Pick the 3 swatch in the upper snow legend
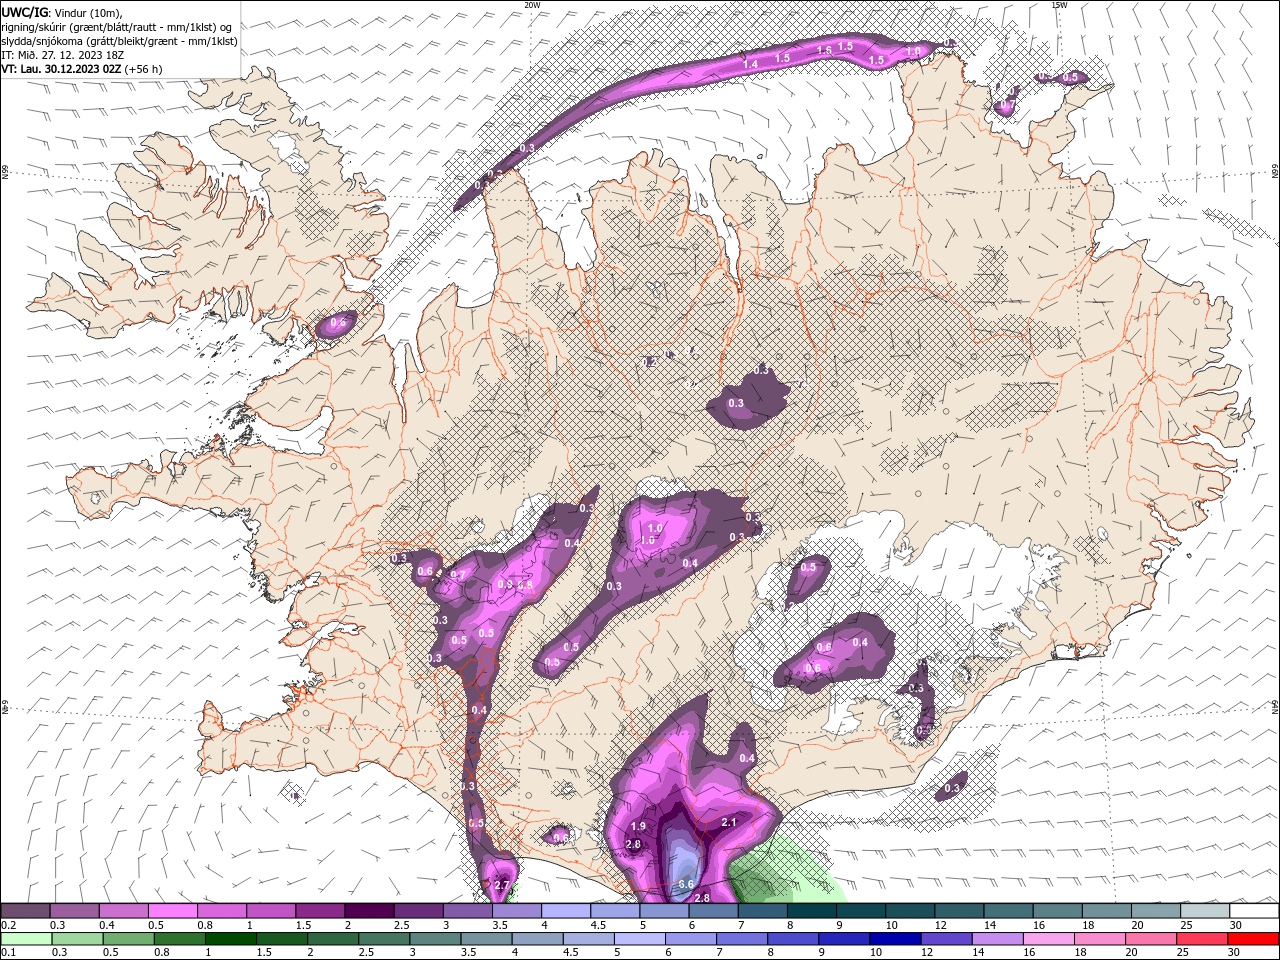The width and height of the screenshot is (1280, 960). 467,911
